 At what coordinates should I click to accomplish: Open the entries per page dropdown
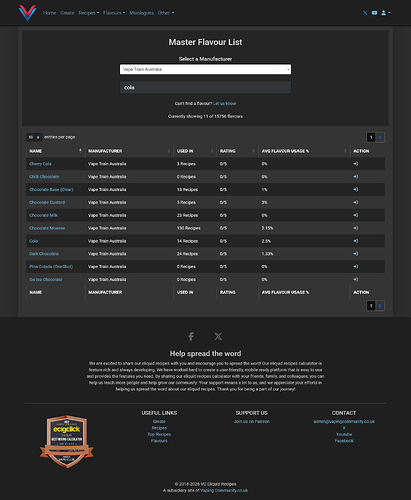pyautogui.click(x=34, y=137)
